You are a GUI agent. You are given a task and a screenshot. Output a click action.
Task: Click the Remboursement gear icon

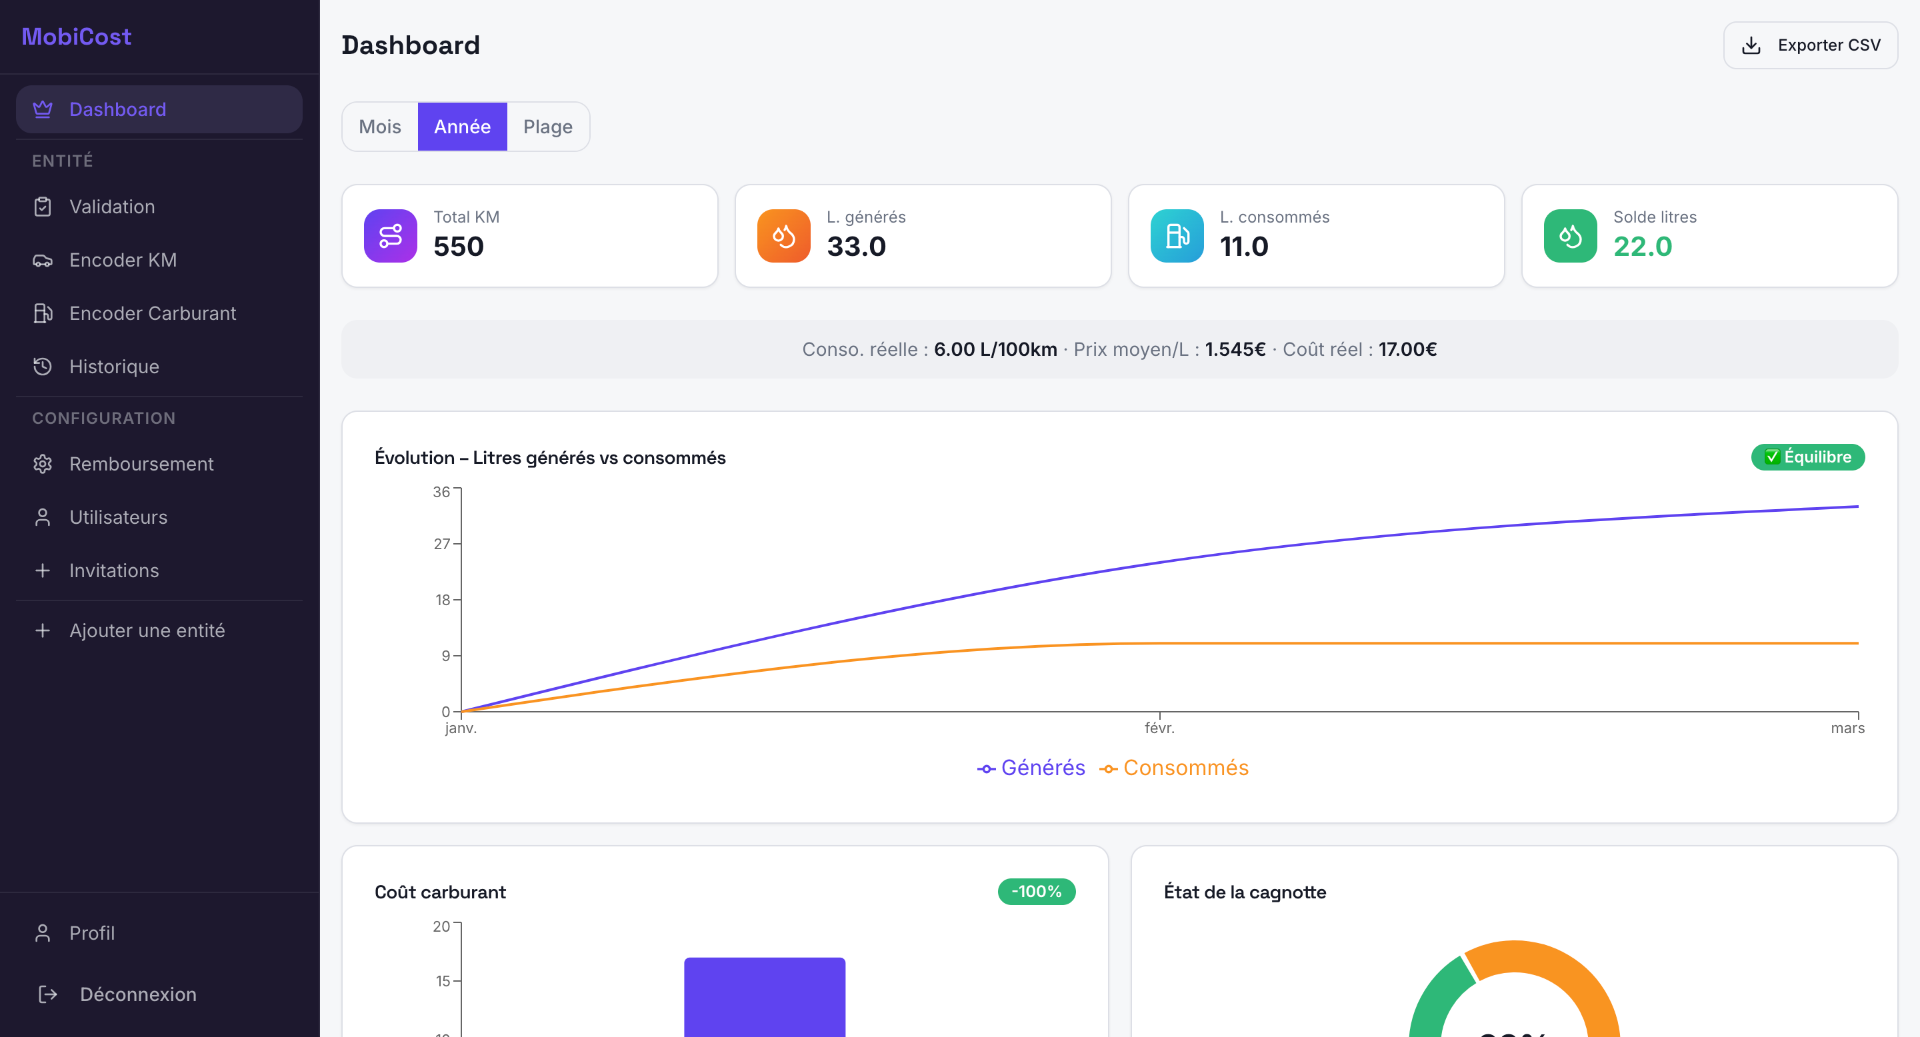coord(42,463)
